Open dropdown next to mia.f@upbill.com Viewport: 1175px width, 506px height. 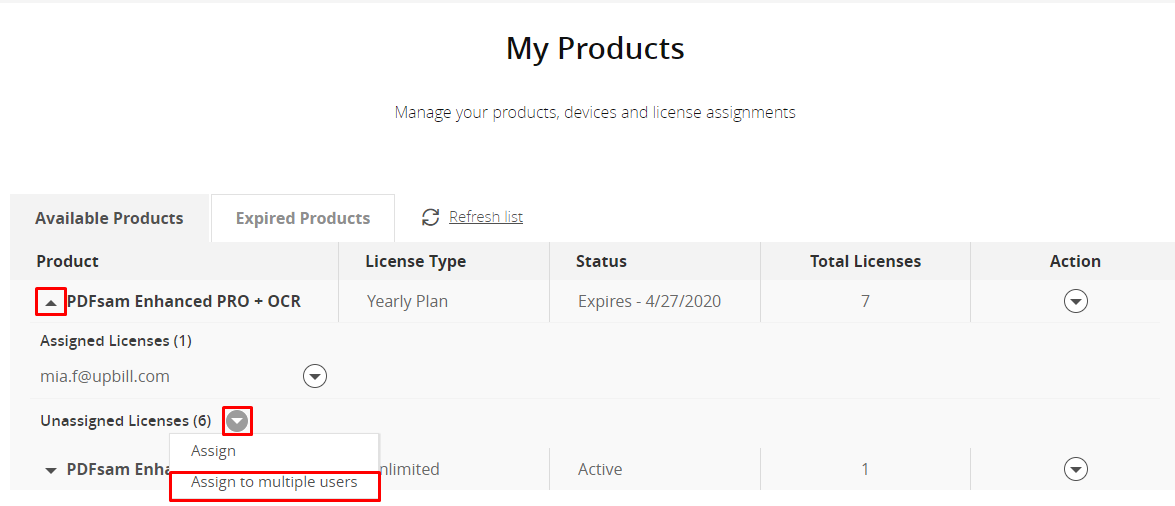[315, 376]
